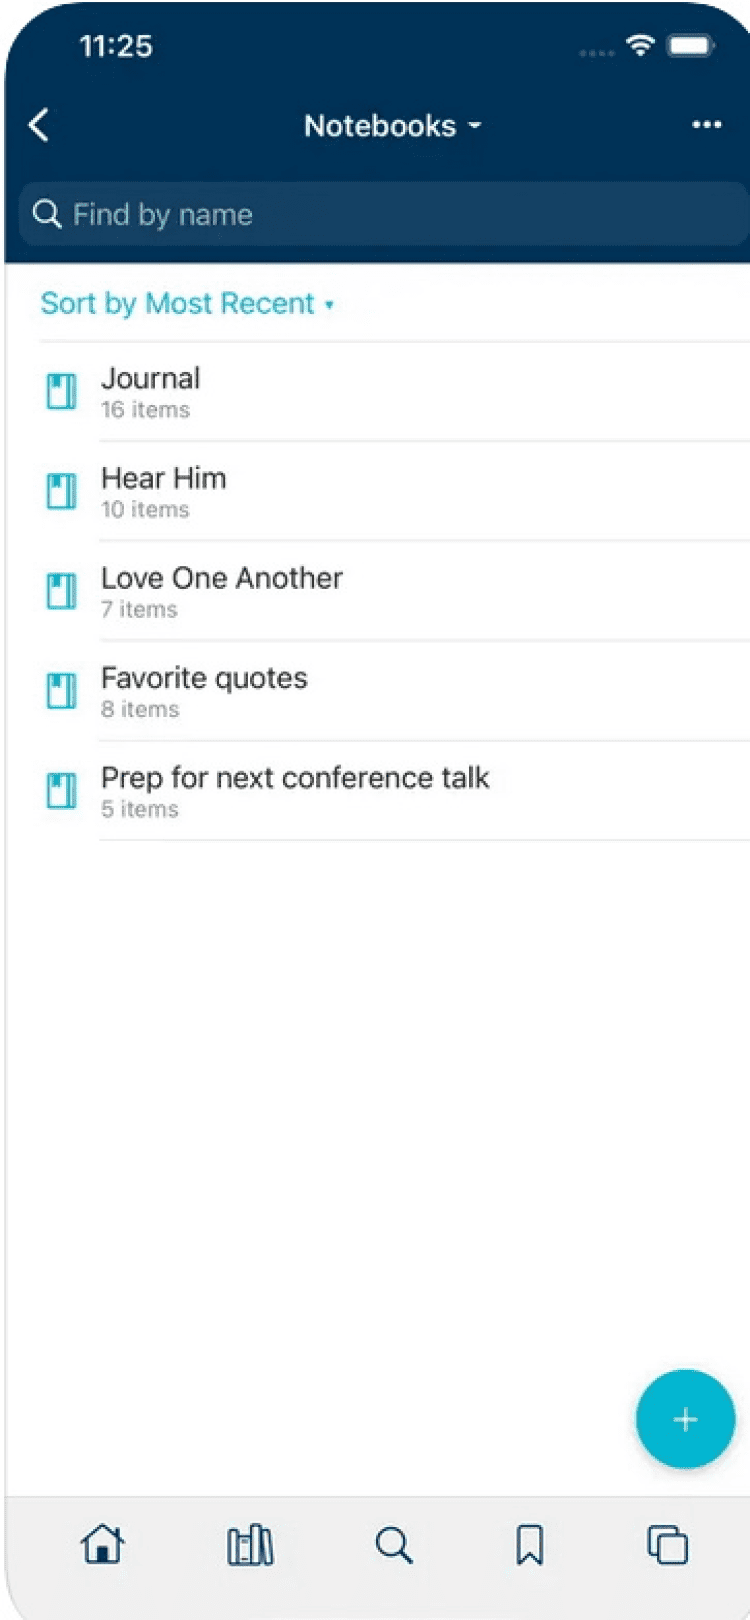Tap the Journal notebook icon
The height and width of the screenshot is (1620, 750).
pos(62,391)
